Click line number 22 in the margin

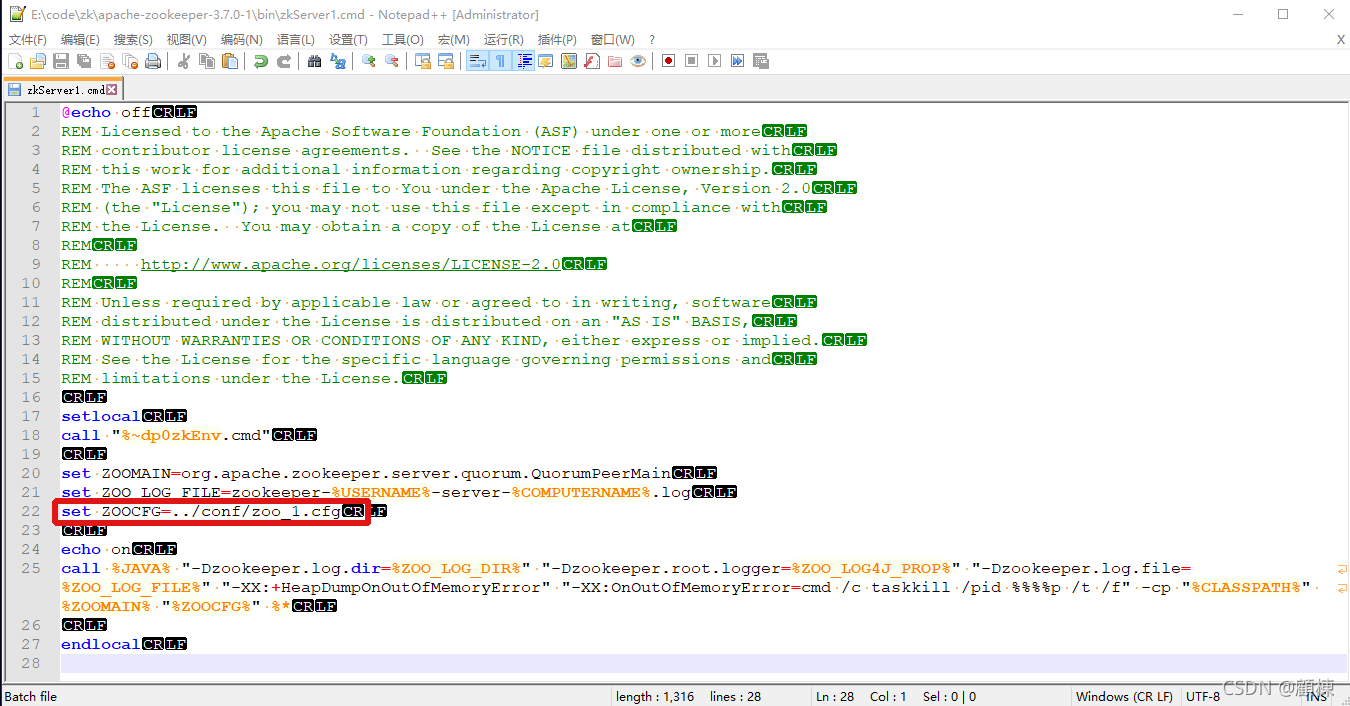coord(30,511)
